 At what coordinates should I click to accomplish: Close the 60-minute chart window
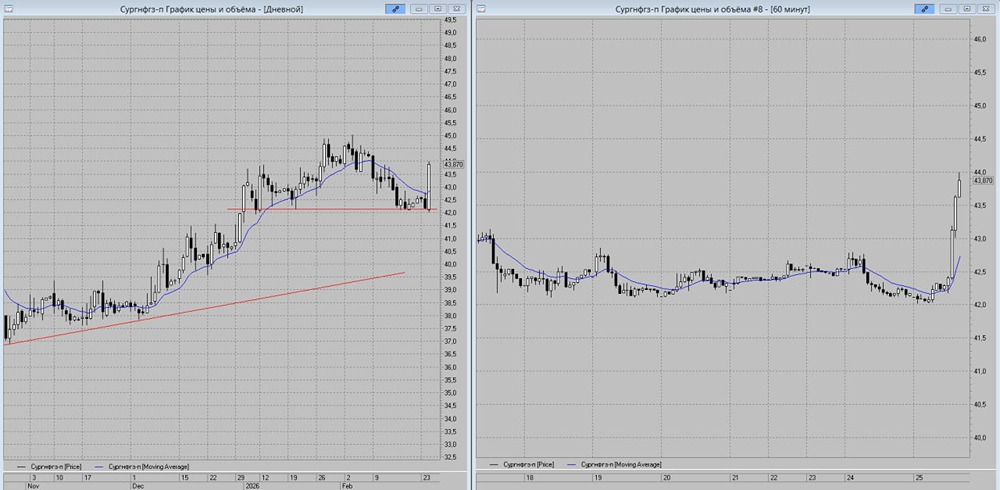(x=986, y=8)
